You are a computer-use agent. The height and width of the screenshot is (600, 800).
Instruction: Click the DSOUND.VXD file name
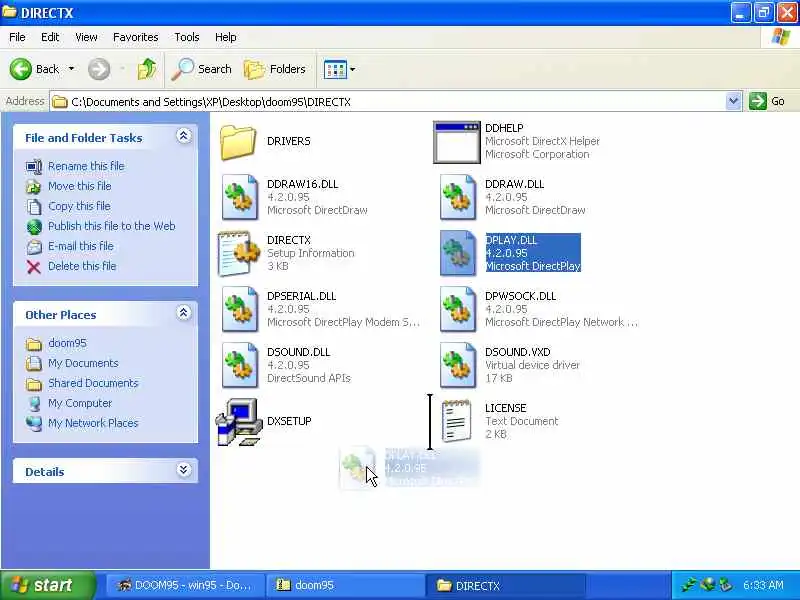click(517, 352)
